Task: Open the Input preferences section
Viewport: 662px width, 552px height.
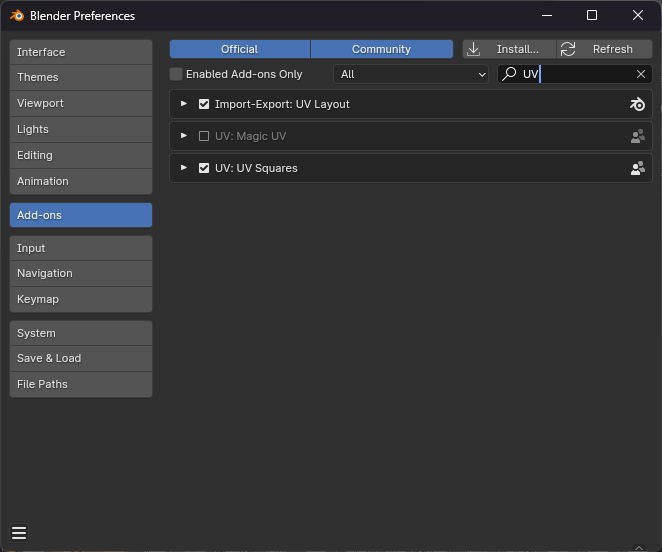Action: 81,248
